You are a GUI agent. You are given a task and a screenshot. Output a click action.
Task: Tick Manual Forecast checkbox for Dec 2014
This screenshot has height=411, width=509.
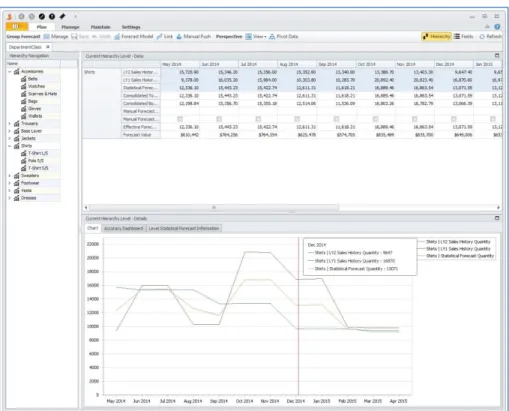tap(454, 119)
